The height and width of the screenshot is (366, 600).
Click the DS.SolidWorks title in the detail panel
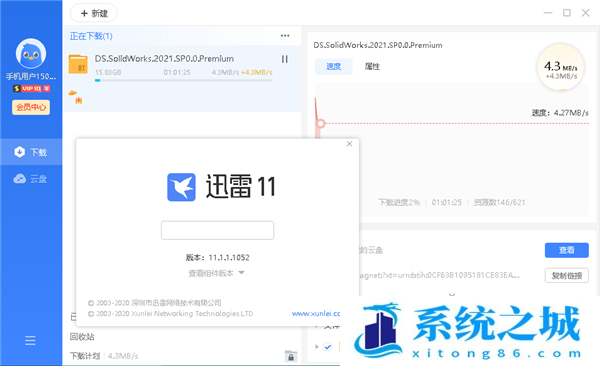[x=378, y=45]
